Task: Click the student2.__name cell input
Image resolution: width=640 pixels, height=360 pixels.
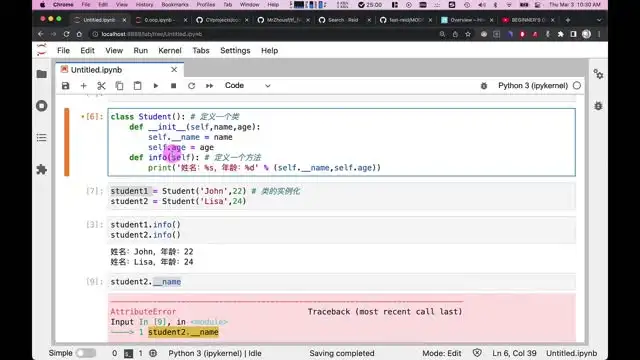Action: pyautogui.click(x=342, y=282)
